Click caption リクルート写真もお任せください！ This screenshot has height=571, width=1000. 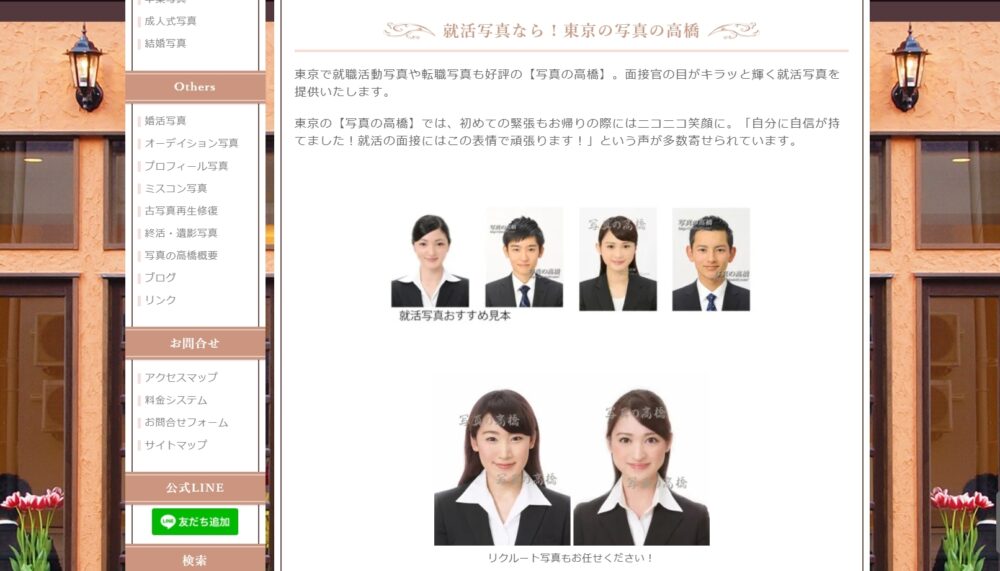[571, 558]
